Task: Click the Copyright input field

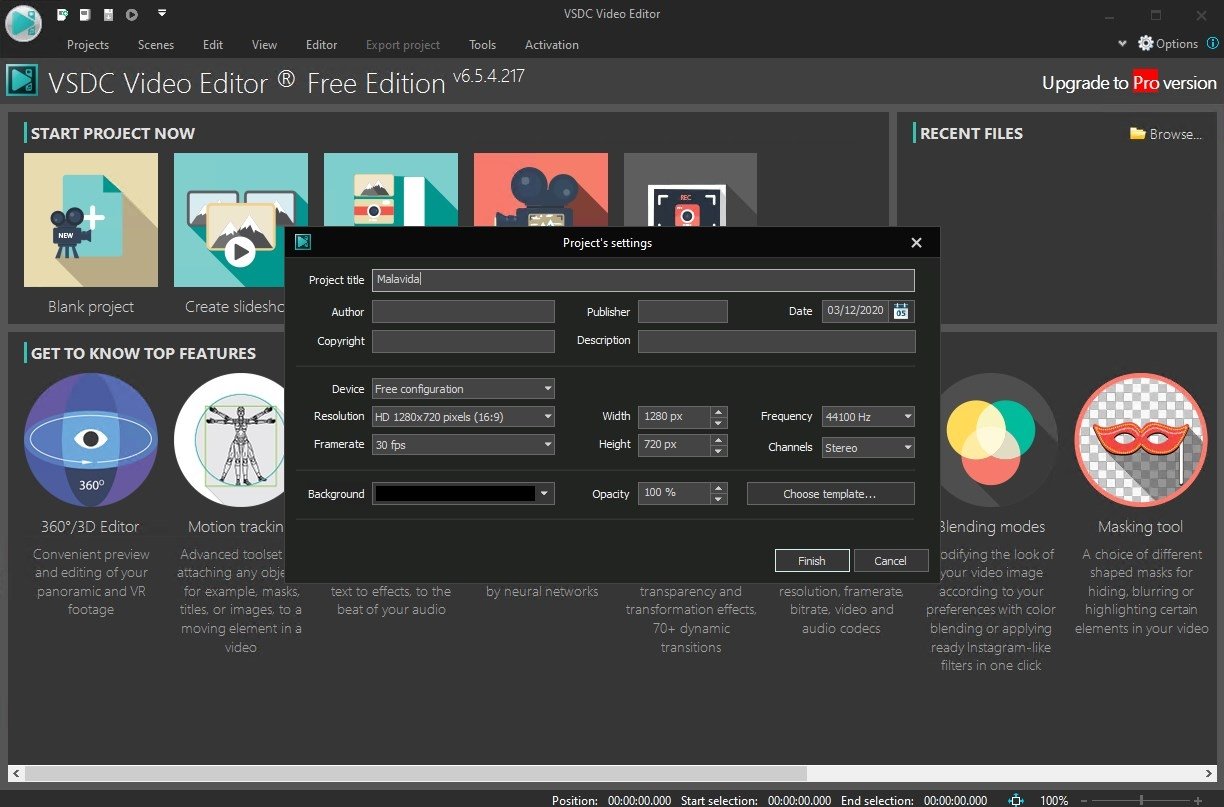Action: coord(463,341)
